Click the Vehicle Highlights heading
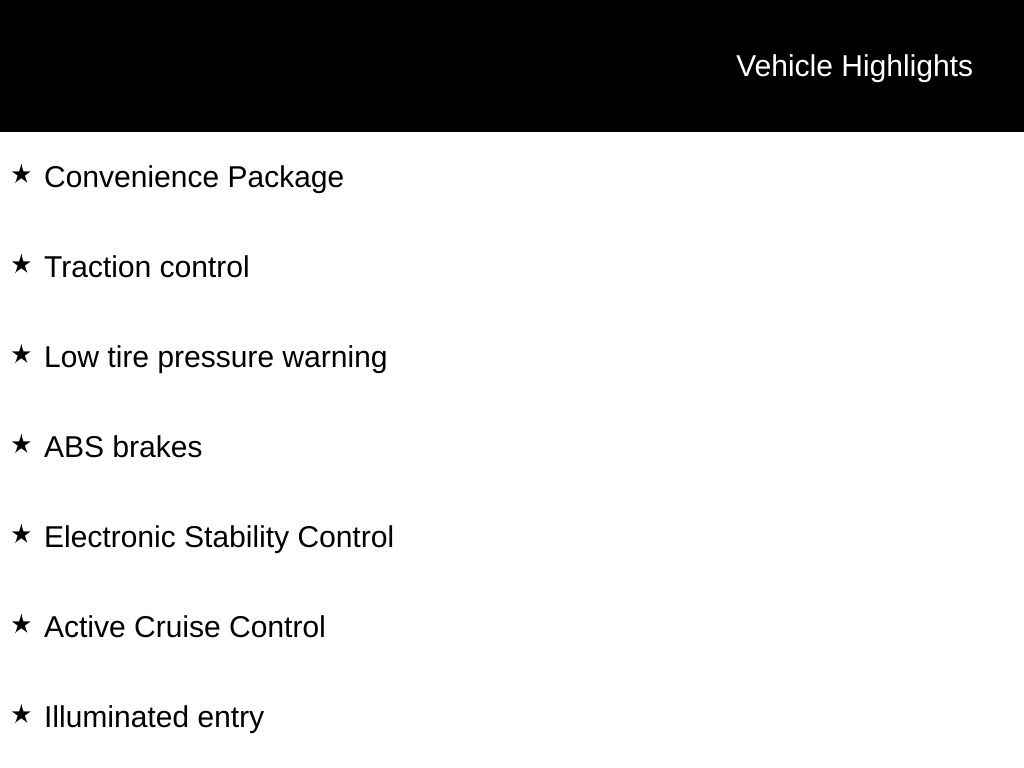 [854, 67]
